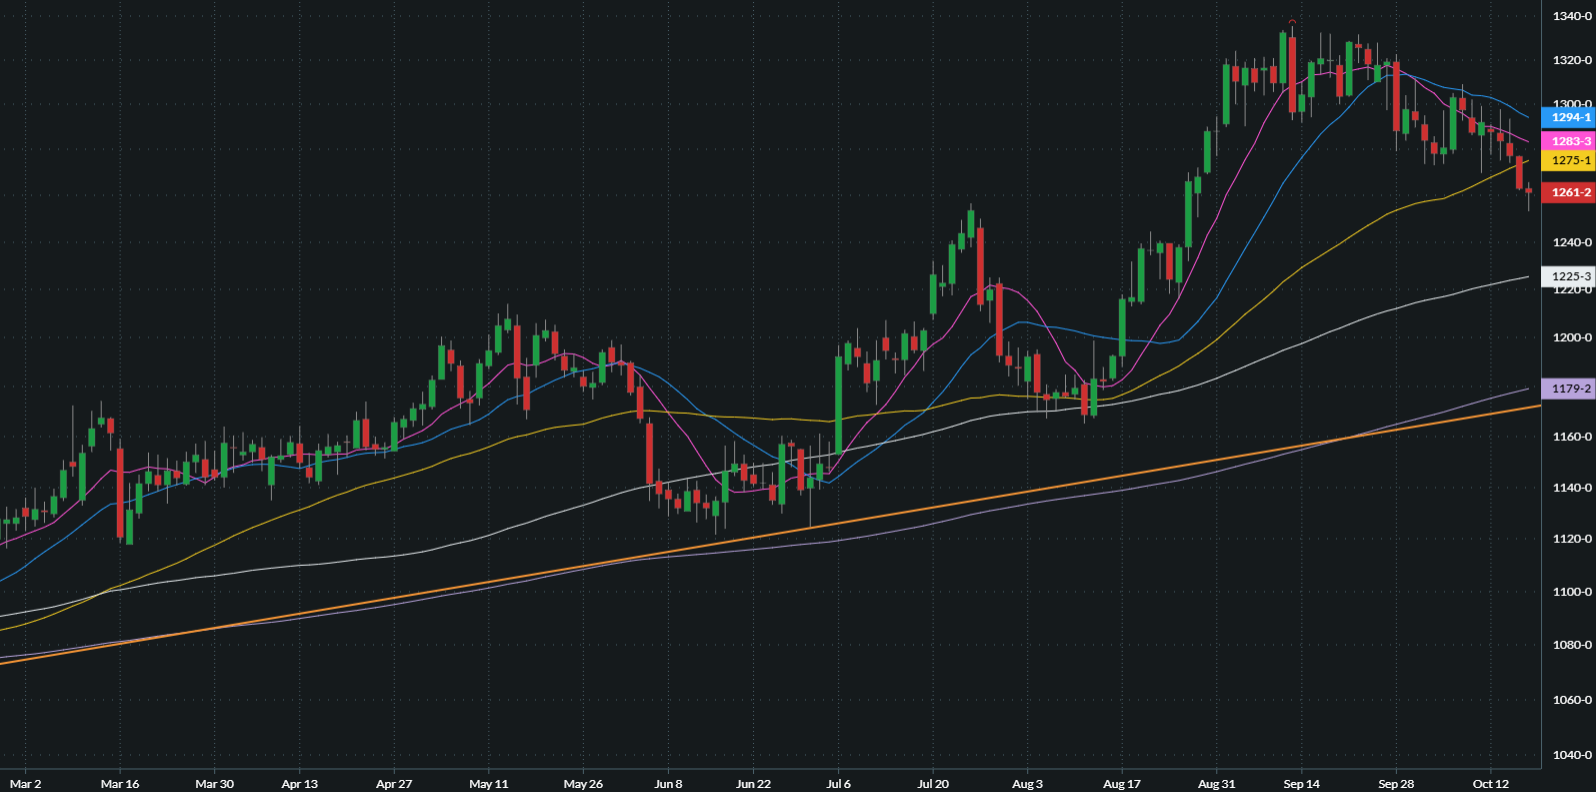Click the Jun 8 date label
The width and height of the screenshot is (1596, 792).
[x=668, y=784]
